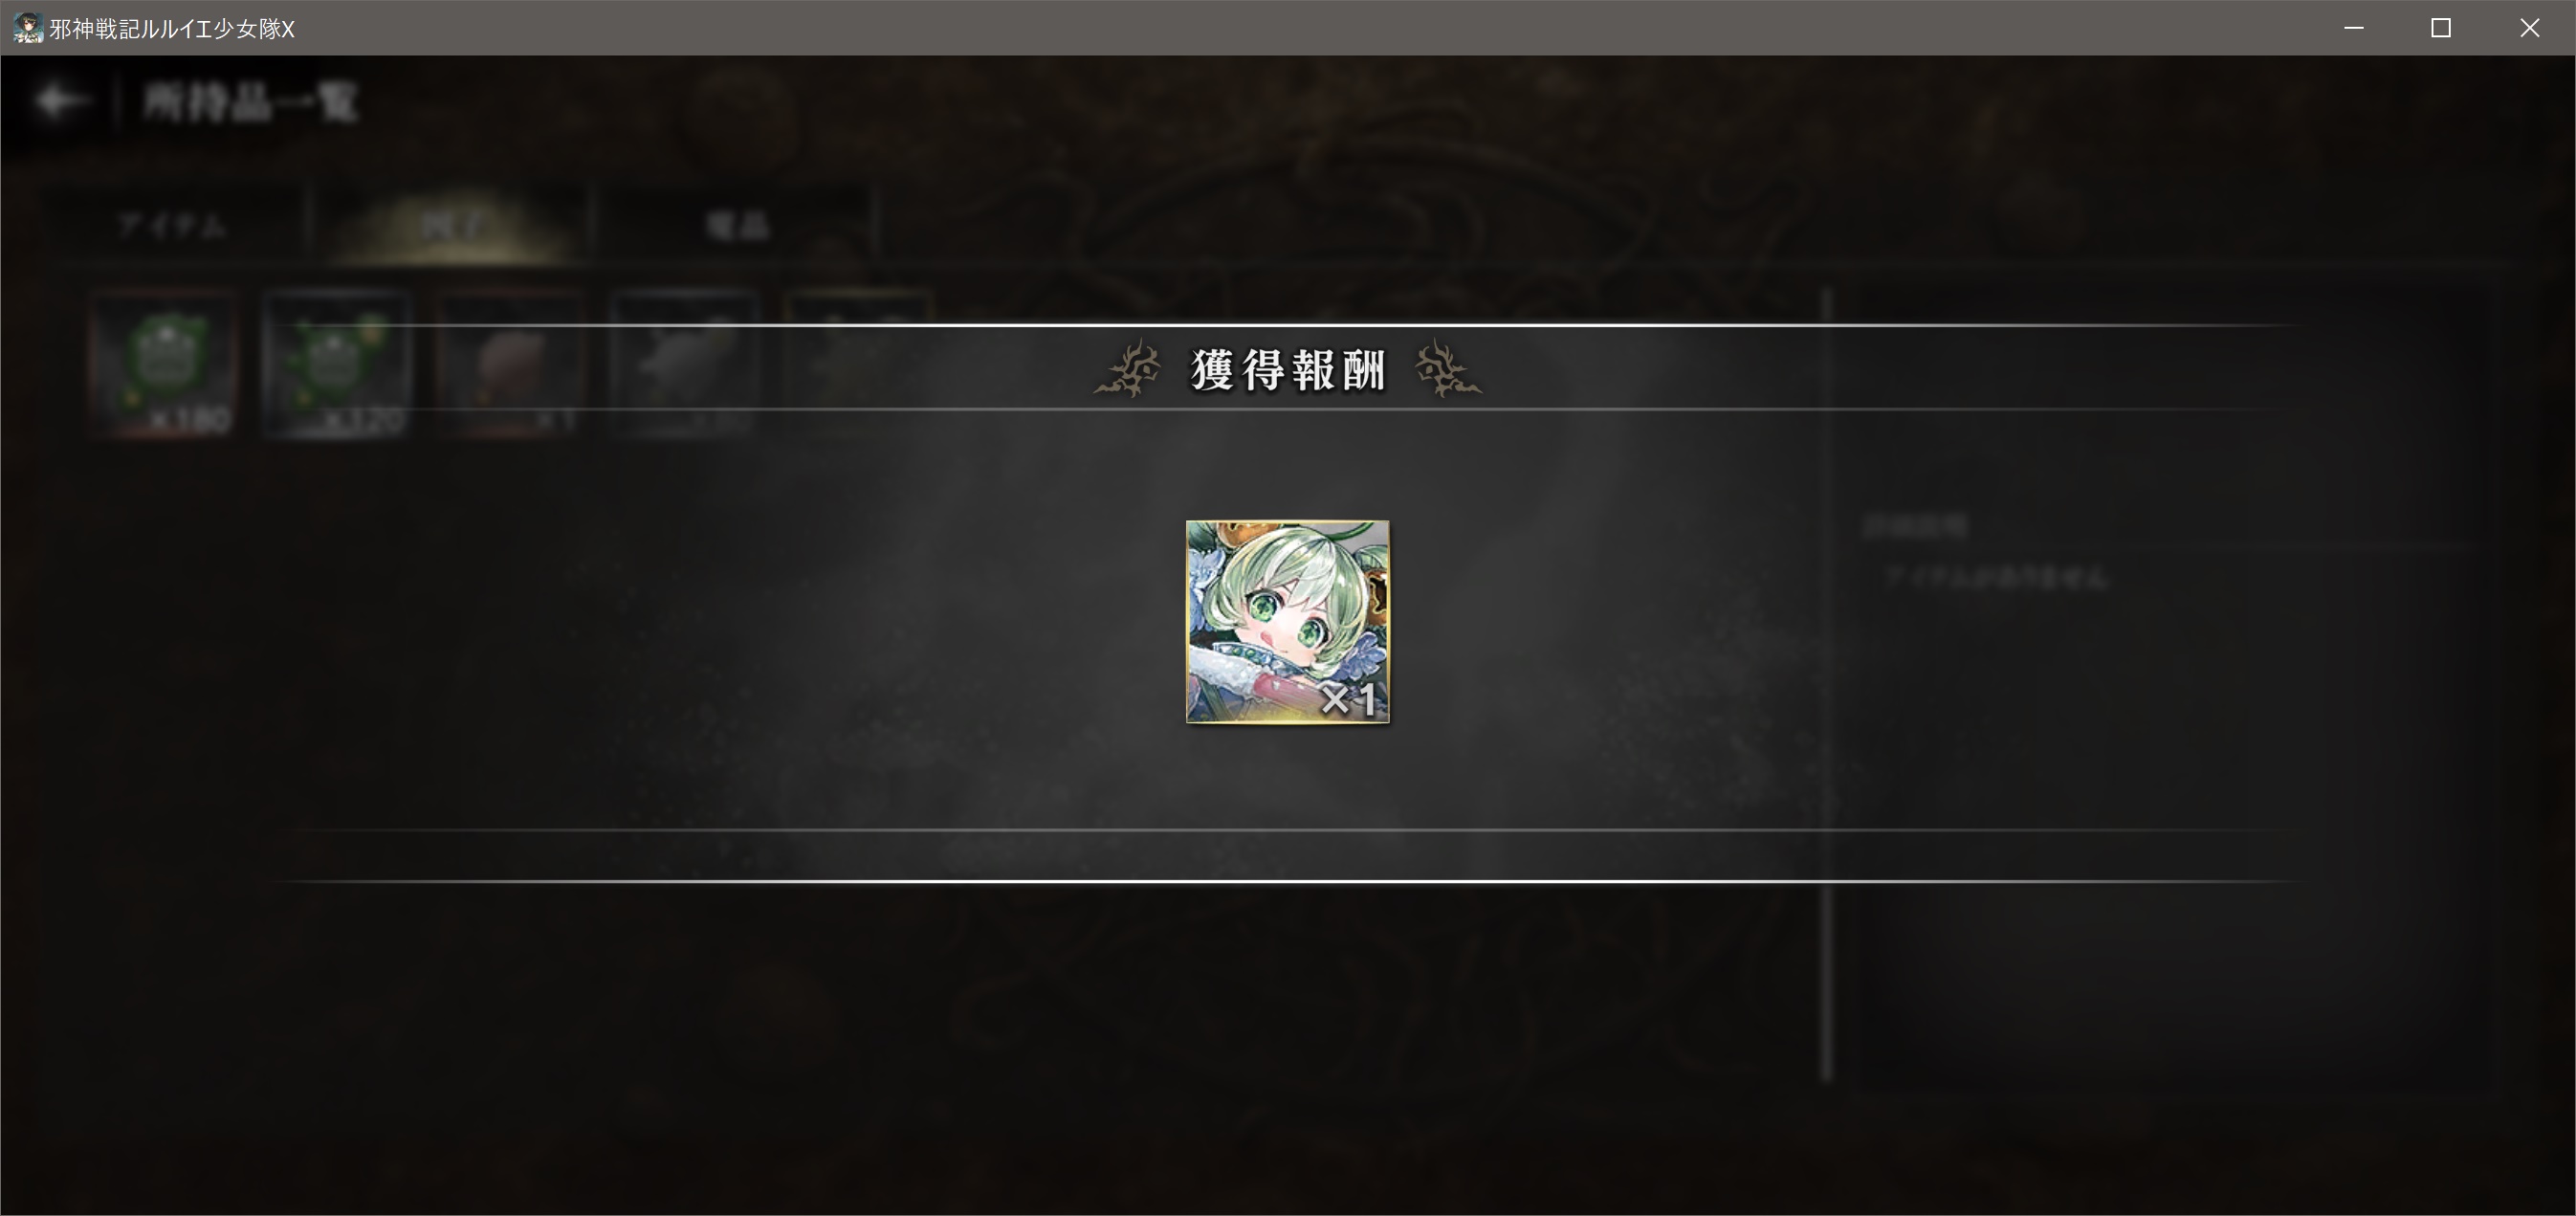Click the green-haired character reward thumbnail
The height and width of the screenshot is (1216, 2576).
pos(1287,621)
